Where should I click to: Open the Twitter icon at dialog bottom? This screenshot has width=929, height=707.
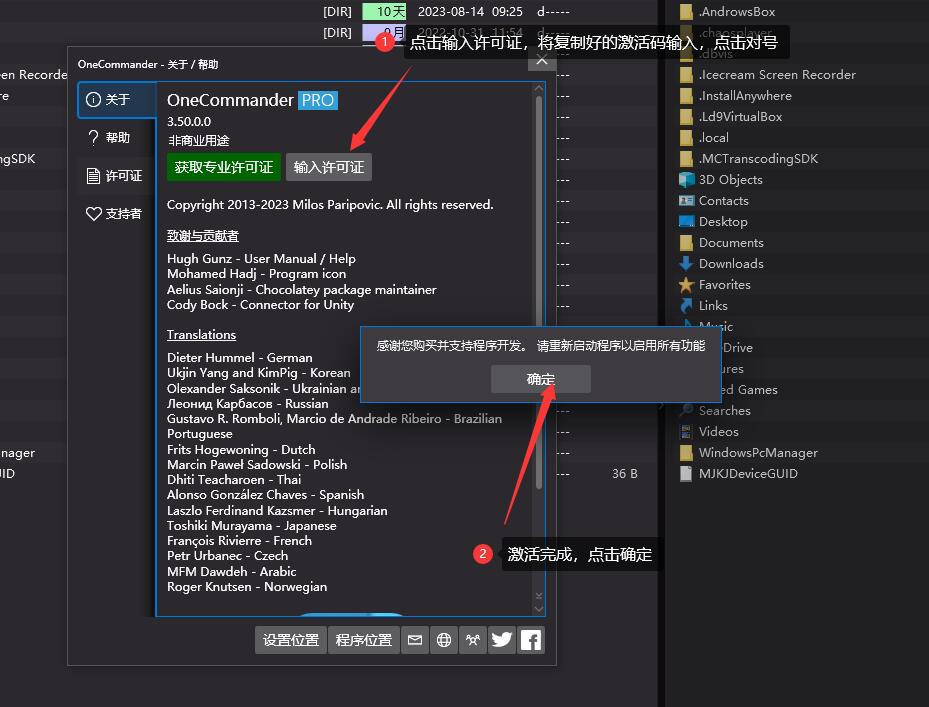click(x=501, y=639)
